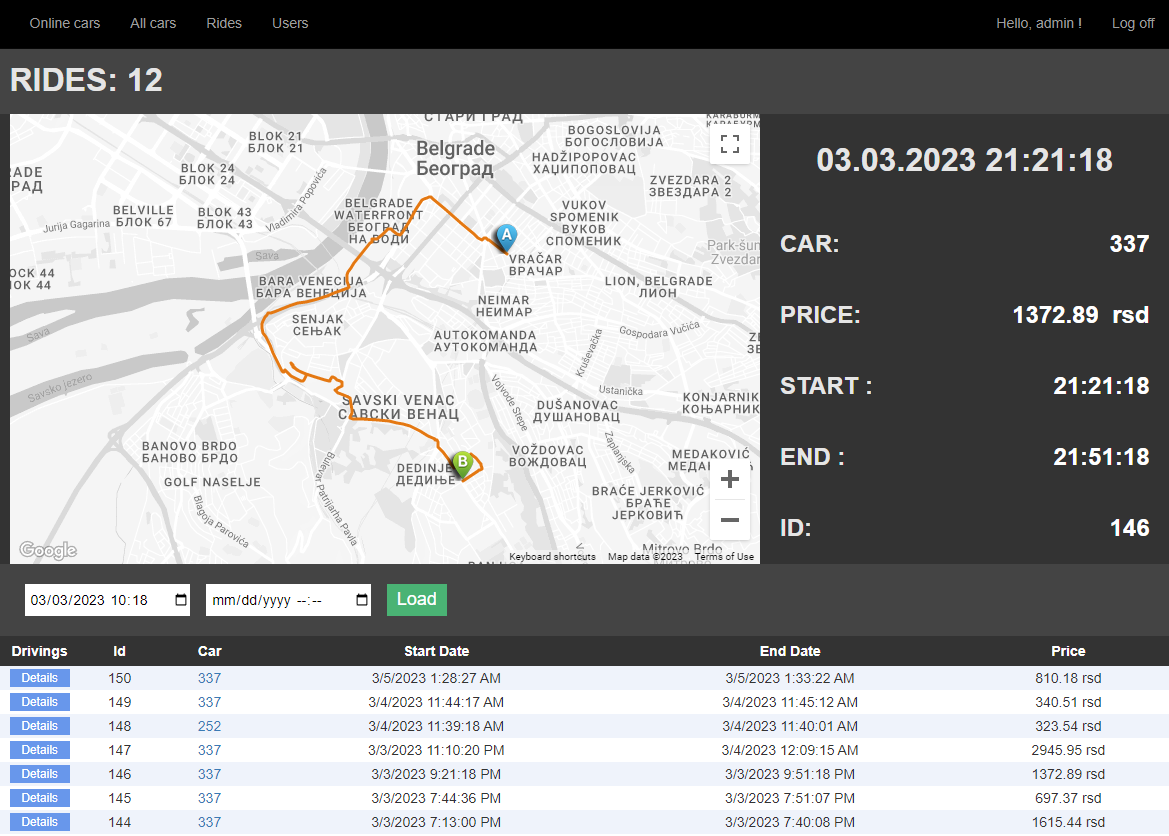The width and height of the screenshot is (1169, 836).
Task: Click the green B end marker
Action: click(x=462, y=465)
